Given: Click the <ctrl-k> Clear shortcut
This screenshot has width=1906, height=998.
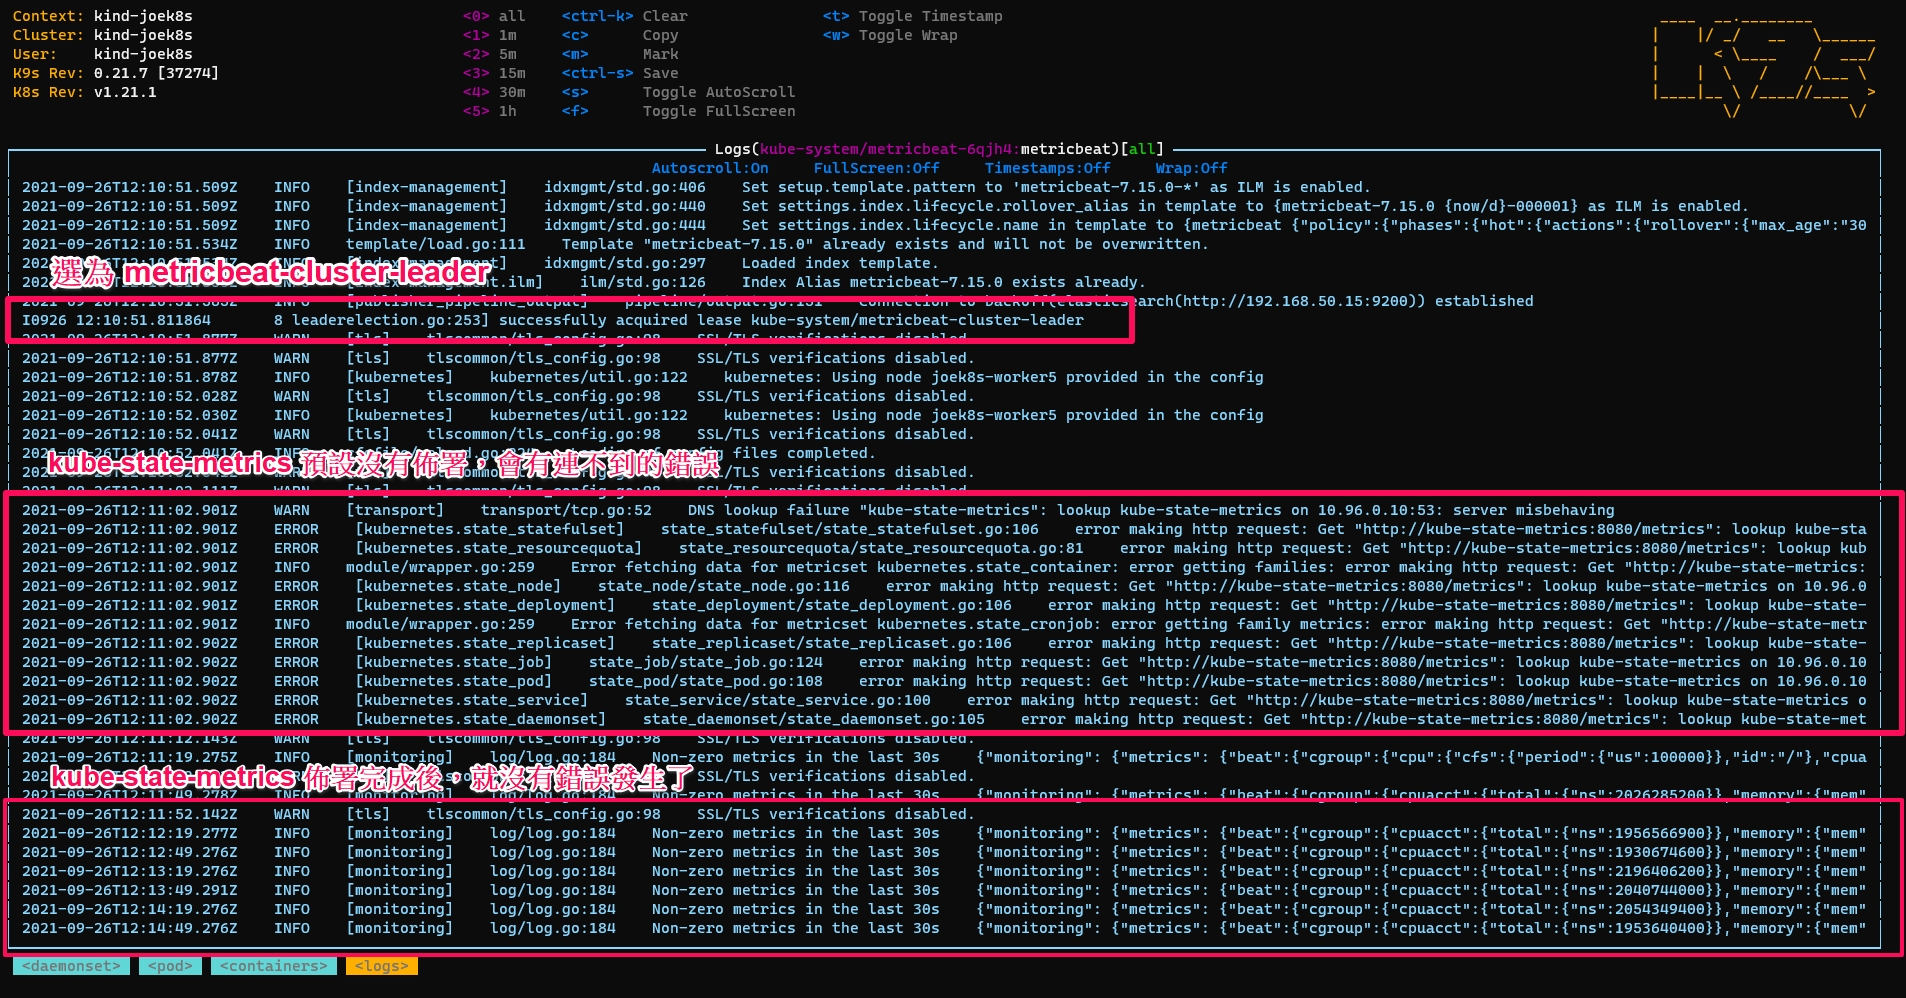Looking at the screenshot, I should point(624,16).
